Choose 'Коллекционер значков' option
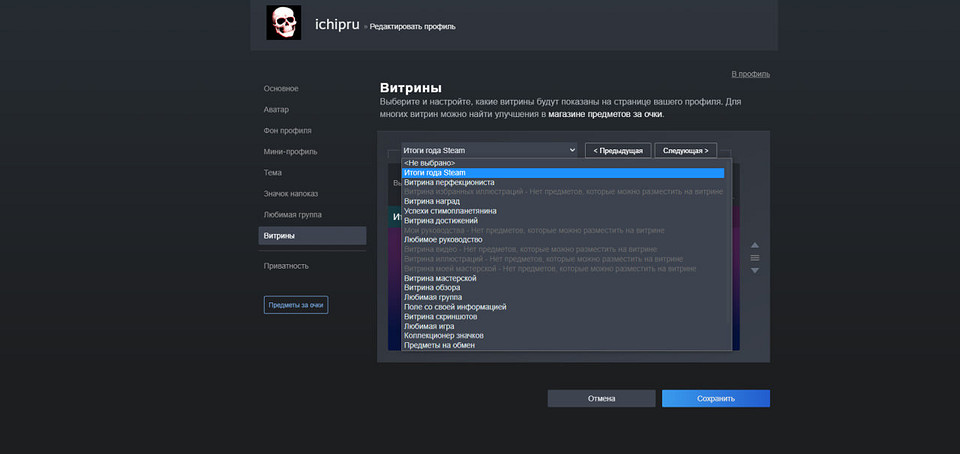This screenshot has width=960, height=454. click(563, 336)
